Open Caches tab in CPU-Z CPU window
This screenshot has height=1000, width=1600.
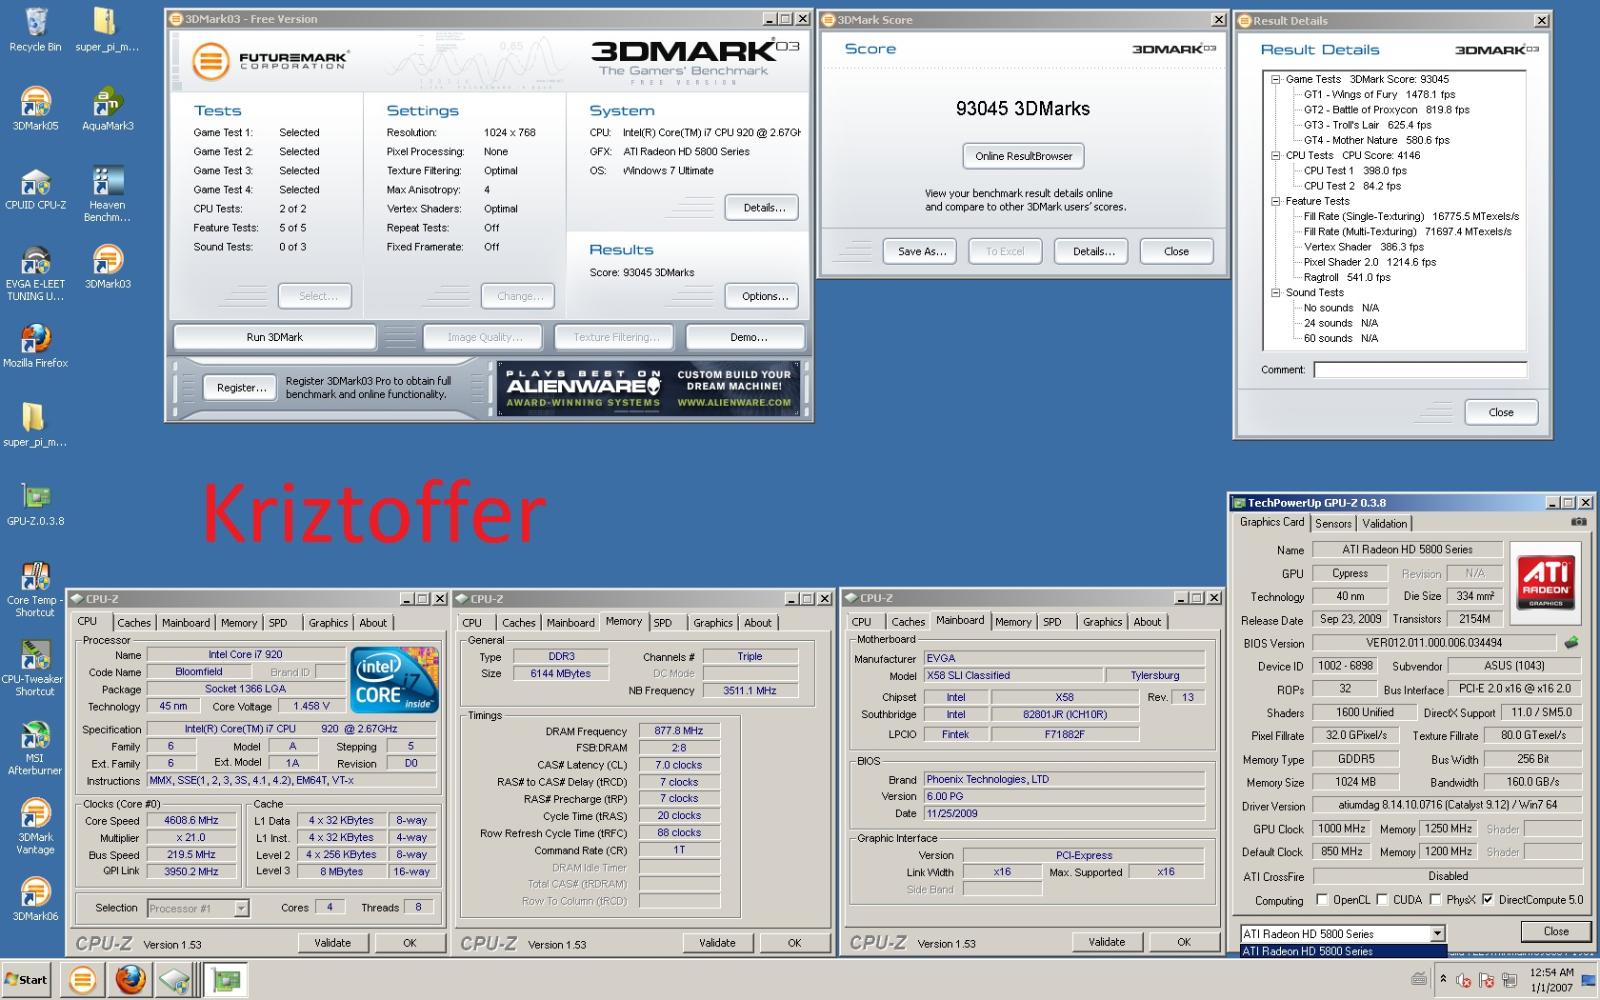[x=134, y=622]
